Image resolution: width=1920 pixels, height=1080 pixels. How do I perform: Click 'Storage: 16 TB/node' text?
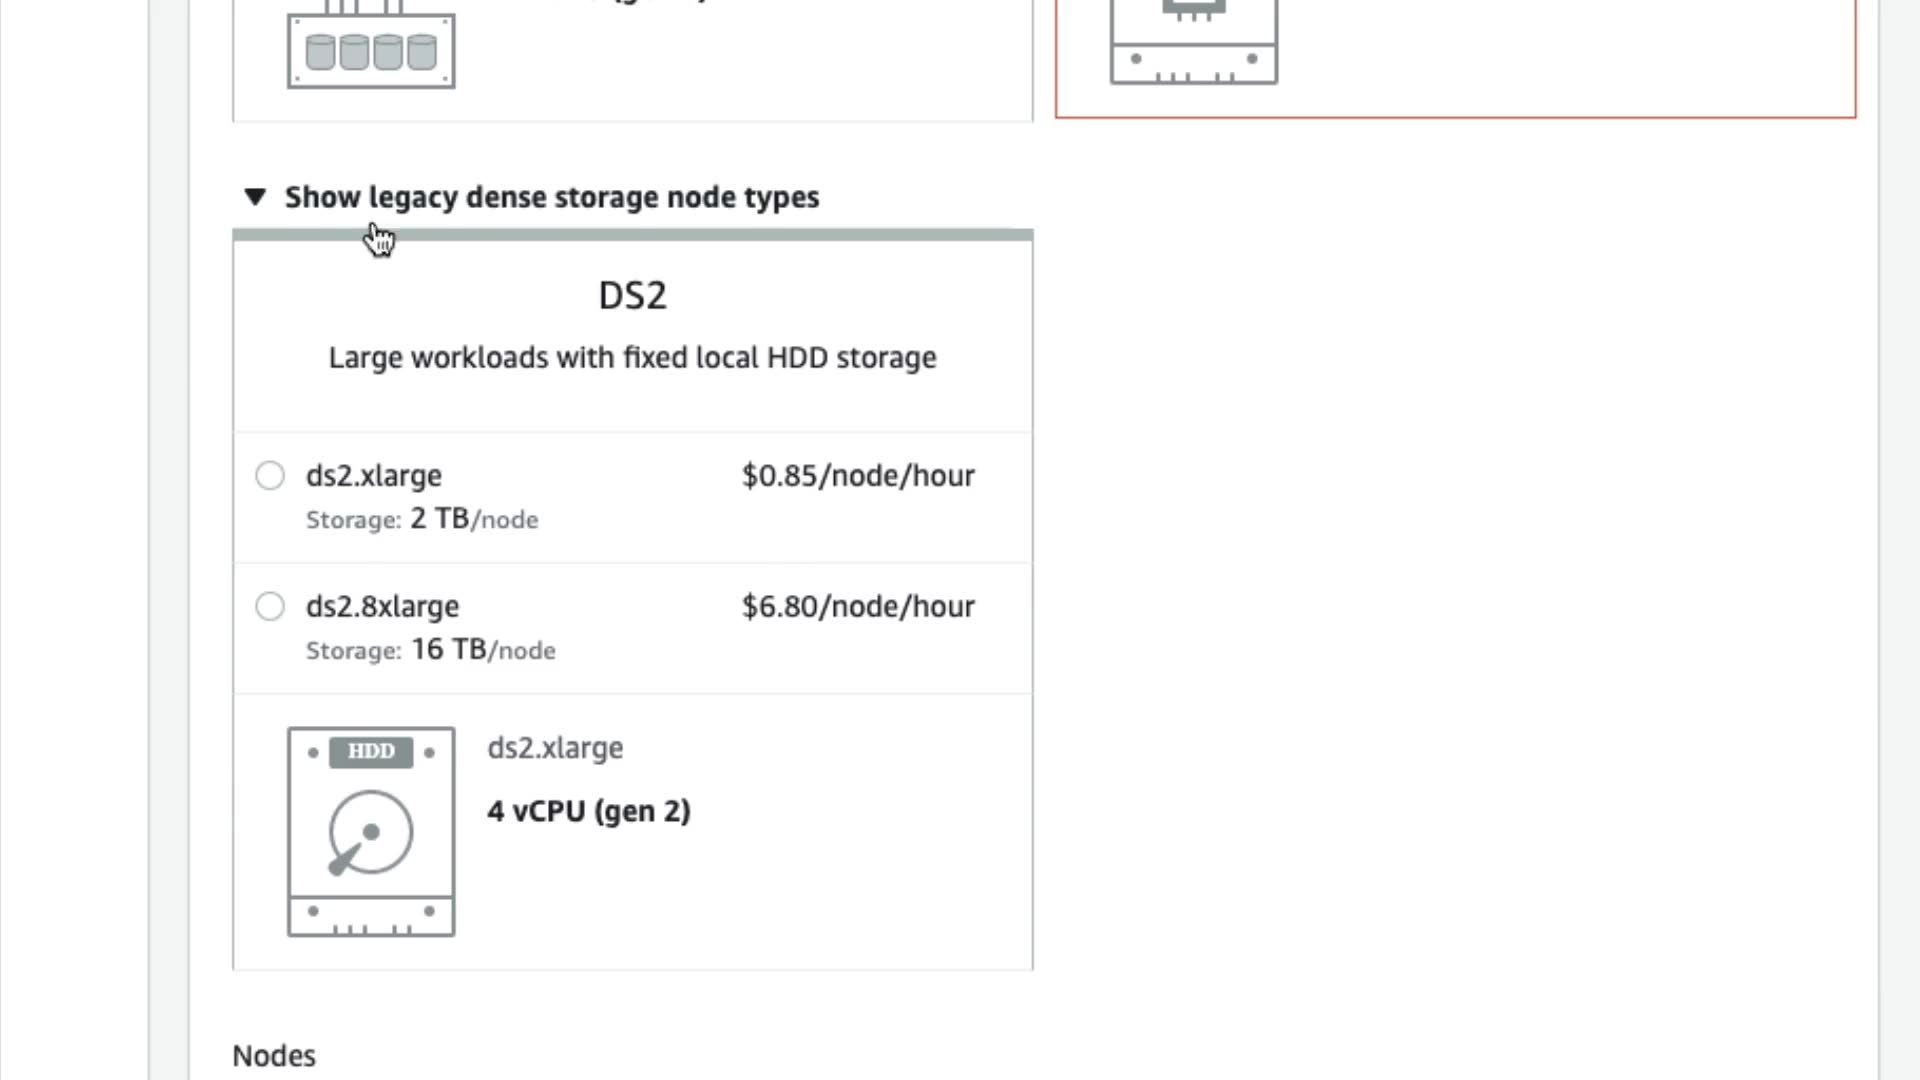coord(430,650)
